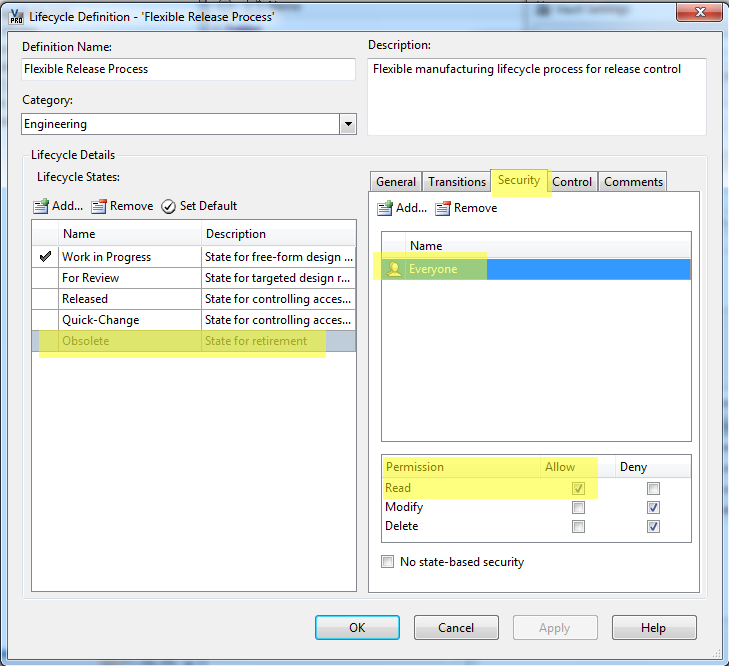Enable No state-based security checkbox
Image resolution: width=729 pixels, height=666 pixels.
[x=387, y=561]
